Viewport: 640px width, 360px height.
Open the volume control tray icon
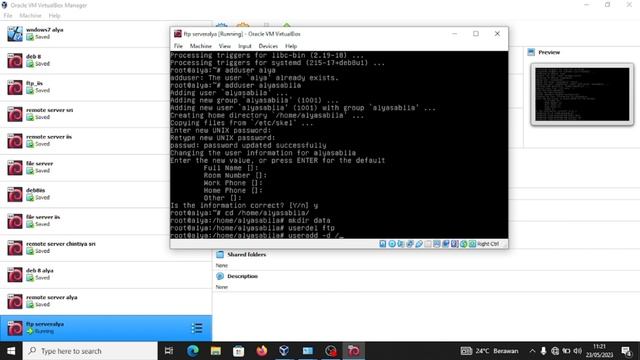coord(578,351)
